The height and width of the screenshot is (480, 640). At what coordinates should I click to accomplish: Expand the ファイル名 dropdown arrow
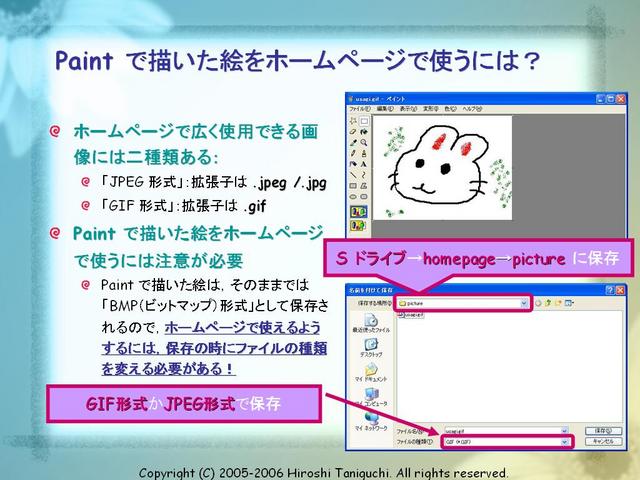(564, 431)
